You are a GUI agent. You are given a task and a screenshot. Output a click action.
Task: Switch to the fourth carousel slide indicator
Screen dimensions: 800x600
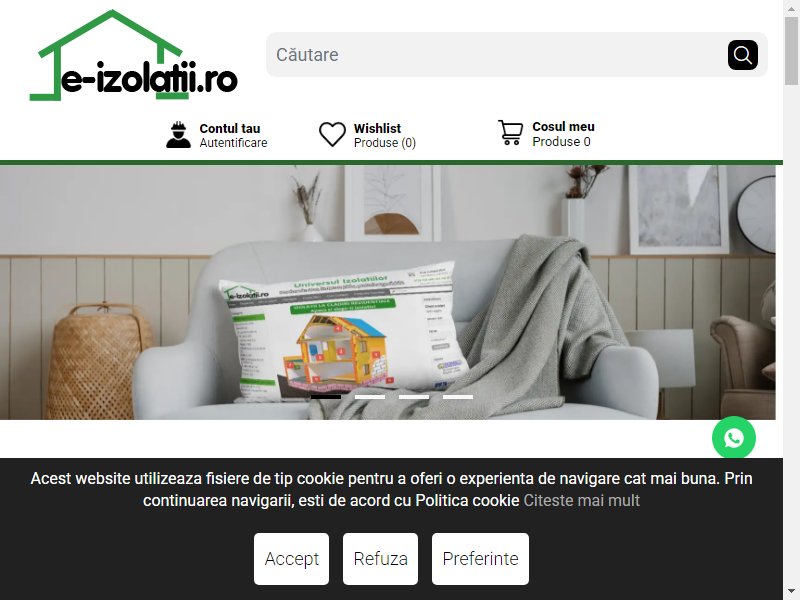point(458,396)
